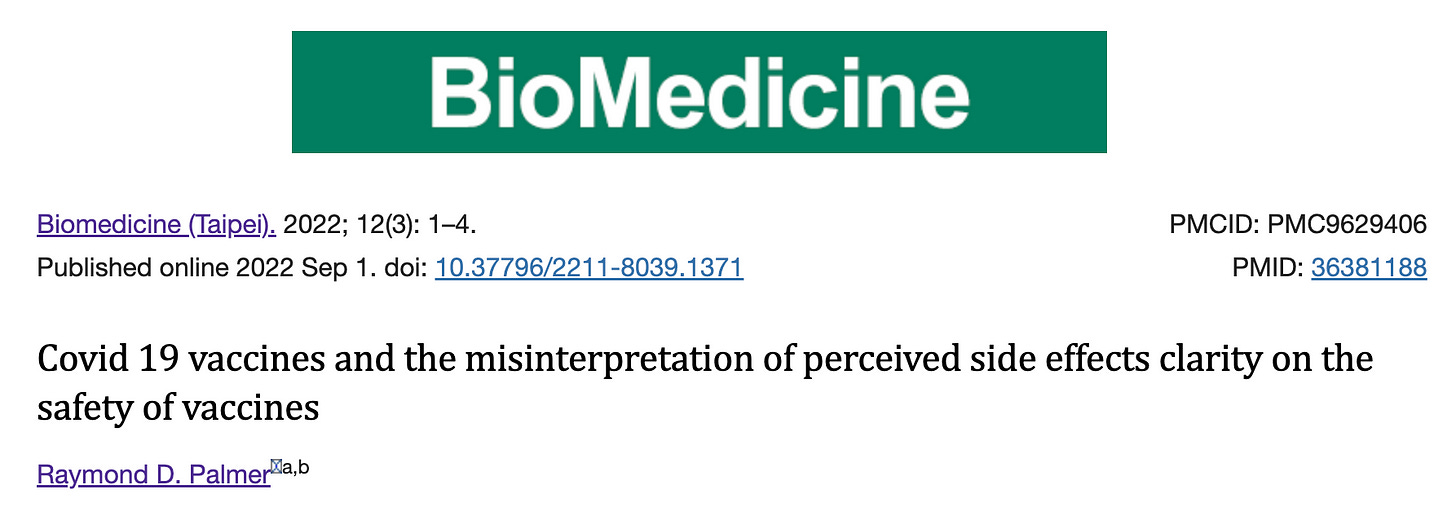Click the "12(3)" volume and issue number
1456x520 pixels.
point(373,224)
